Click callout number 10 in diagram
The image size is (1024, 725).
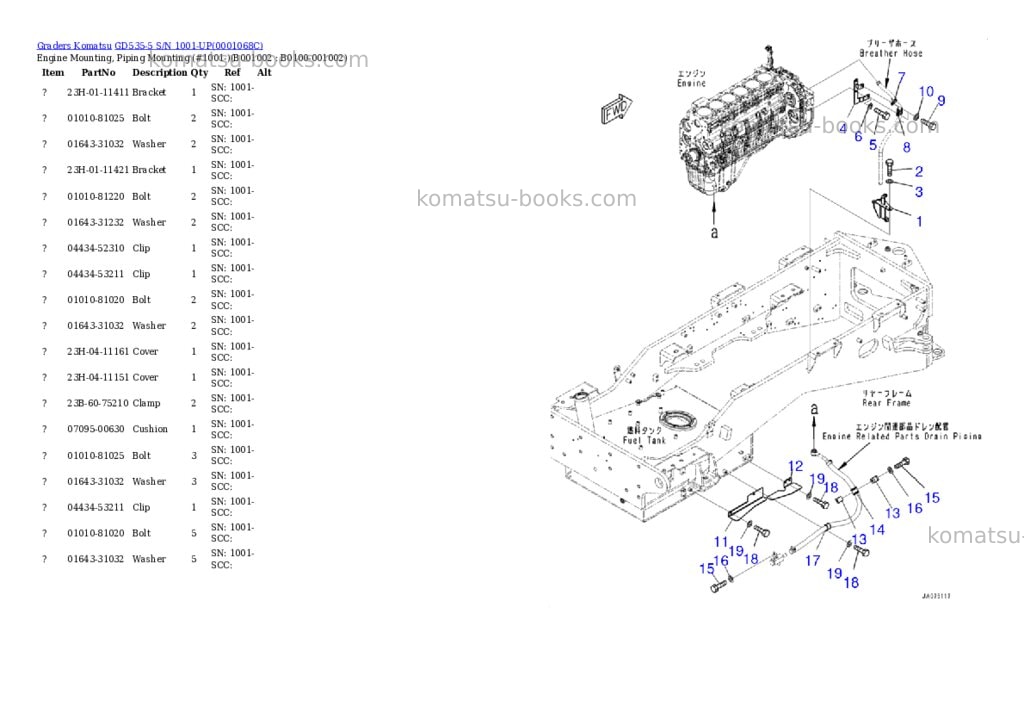[926, 92]
